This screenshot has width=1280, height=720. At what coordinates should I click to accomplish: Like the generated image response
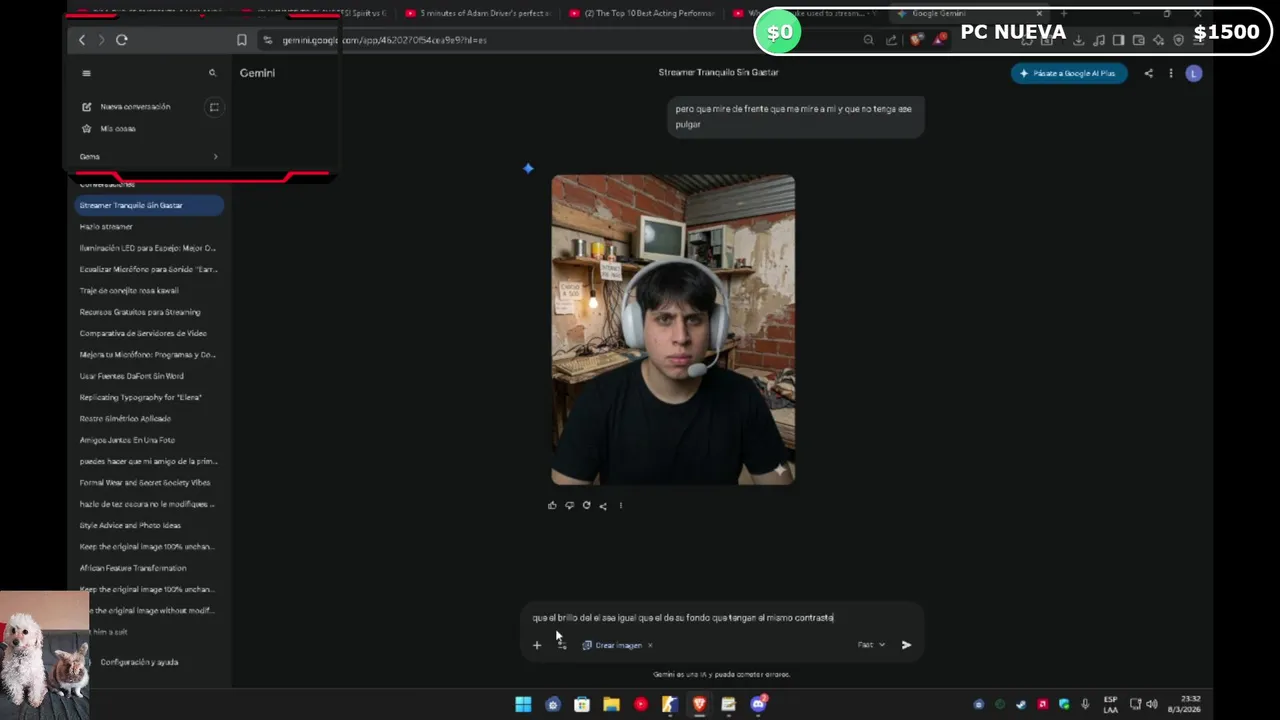[x=552, y=505]
